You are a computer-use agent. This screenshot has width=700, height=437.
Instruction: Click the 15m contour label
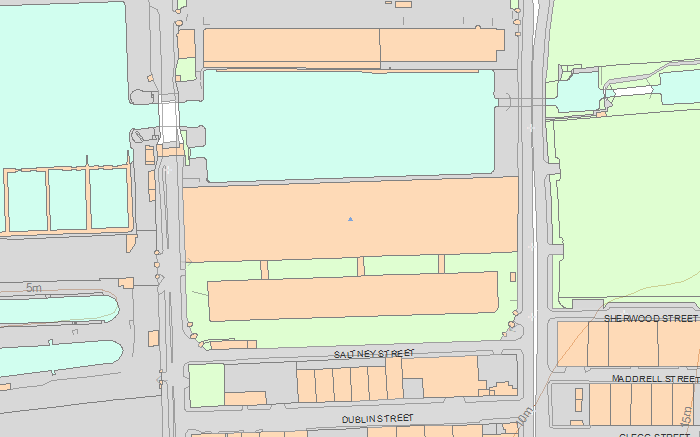(x=687, y=416)
